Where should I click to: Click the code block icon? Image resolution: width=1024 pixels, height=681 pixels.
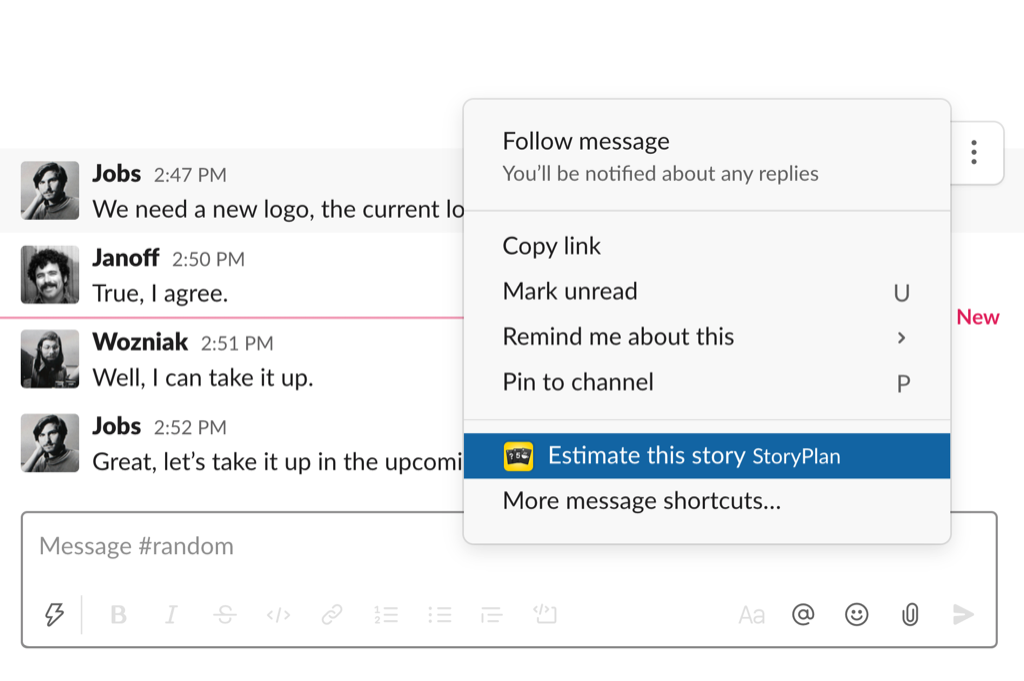coord(545,614)
